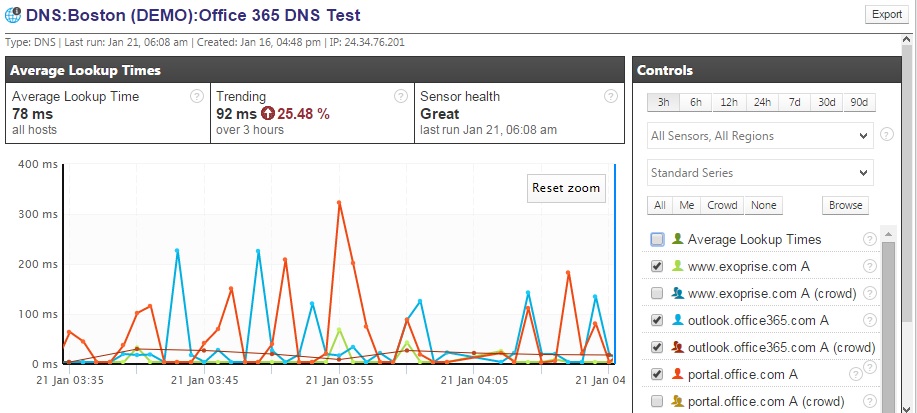
Task: Click the page scrollbar up arrow
Action: pyautogui.click(x=907, y=40)
